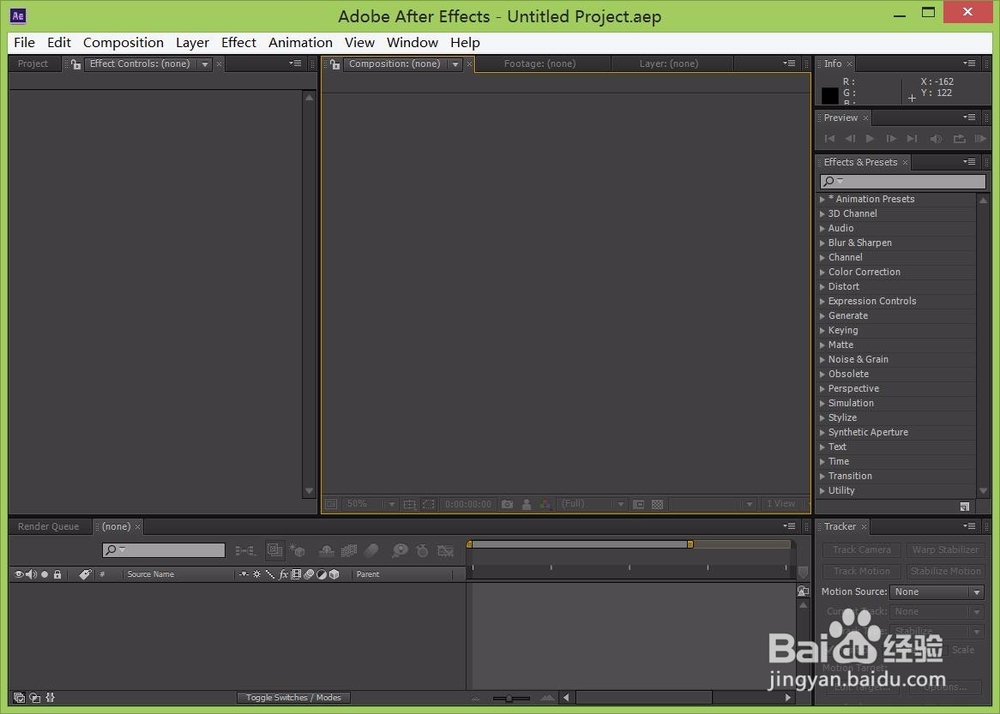Click the Draft 3D timeline icon
Screen dimensions: 1000x714
(x=297, y=551)
